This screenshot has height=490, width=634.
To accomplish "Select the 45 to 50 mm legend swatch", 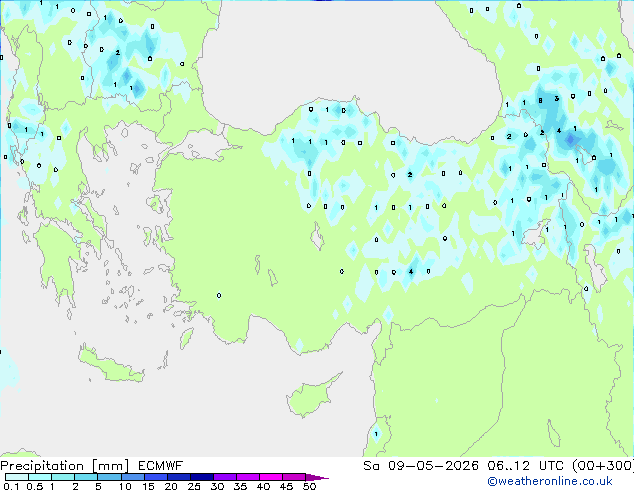I will coord(294,477).
